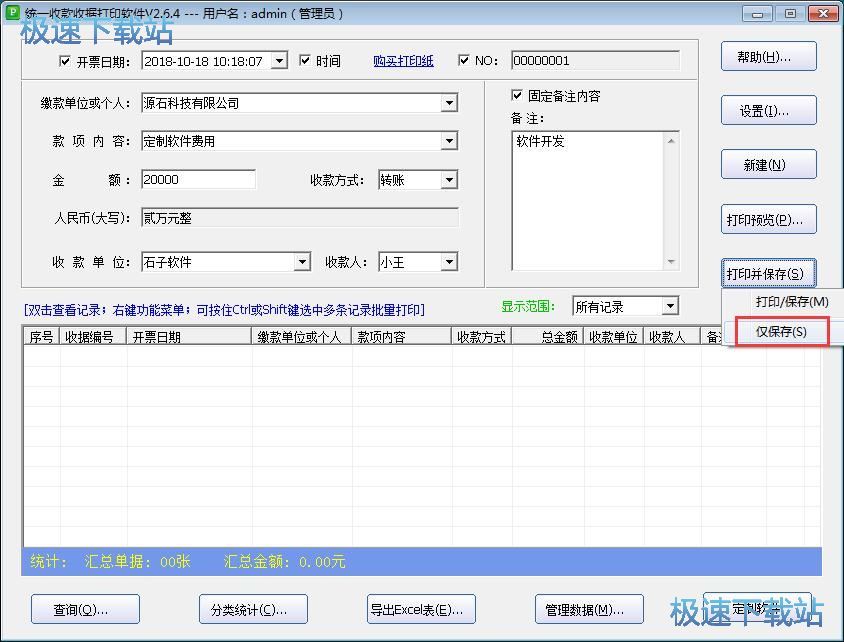Choose 打印/保存(M) menu entry
This screenshot has height=642, width=844.
(x=791, y=302)
